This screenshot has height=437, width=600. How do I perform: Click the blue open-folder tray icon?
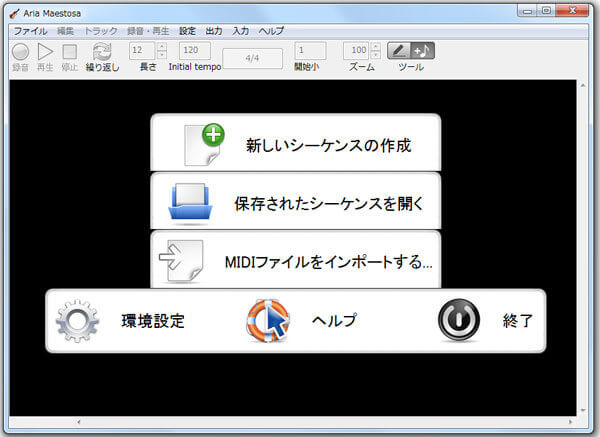pyautogui.click(x=191, y=203)
